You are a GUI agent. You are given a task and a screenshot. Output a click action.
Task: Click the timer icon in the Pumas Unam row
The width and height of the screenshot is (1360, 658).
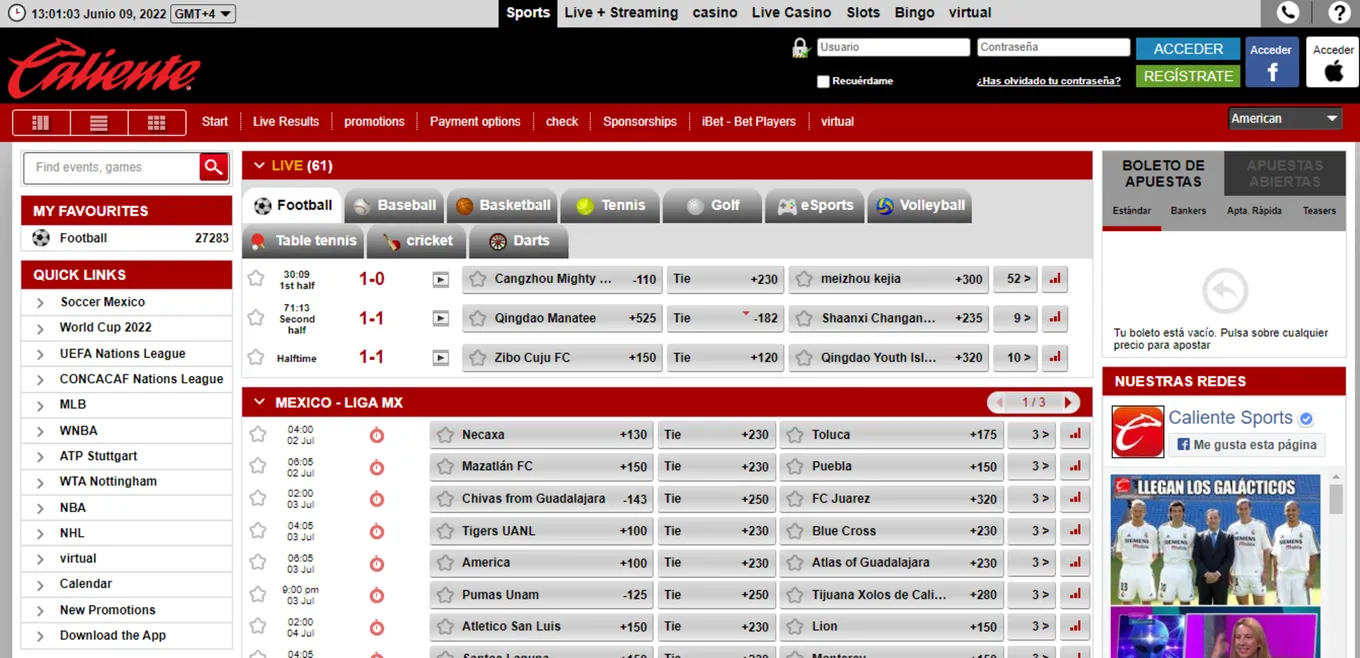(x=377, y=595)
